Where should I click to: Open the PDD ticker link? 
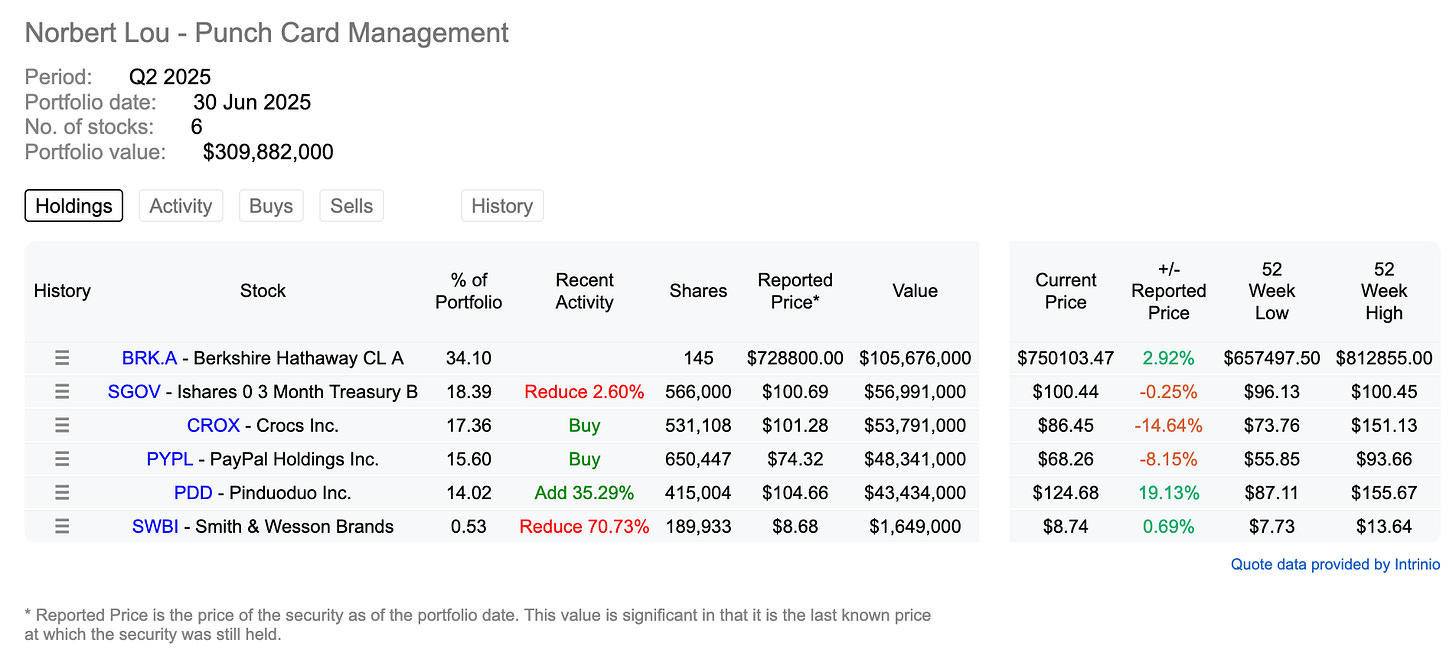(x=193, y=493)
